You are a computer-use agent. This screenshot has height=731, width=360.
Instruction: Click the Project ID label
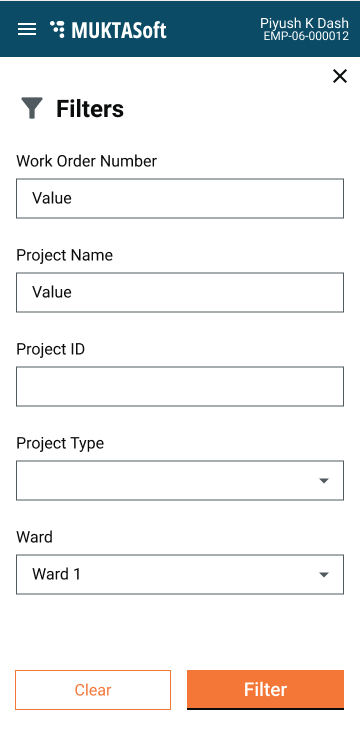point(51,349)
